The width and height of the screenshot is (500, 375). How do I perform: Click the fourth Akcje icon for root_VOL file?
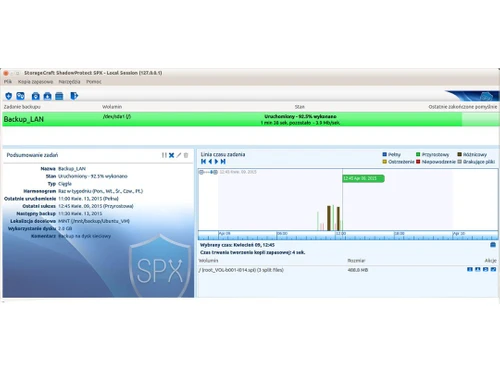coord(493,269)
